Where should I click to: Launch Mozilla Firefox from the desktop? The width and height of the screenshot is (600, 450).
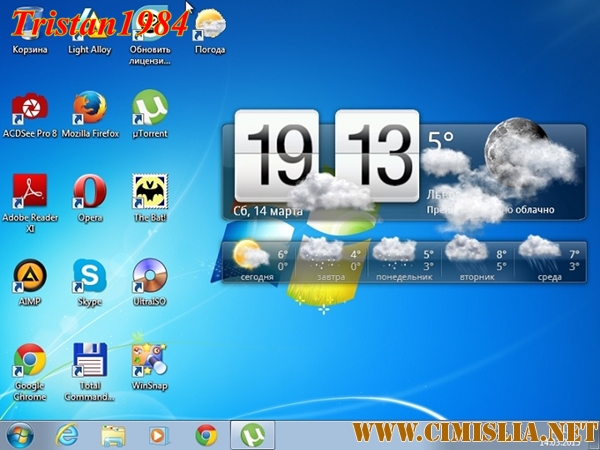(89, 108)
